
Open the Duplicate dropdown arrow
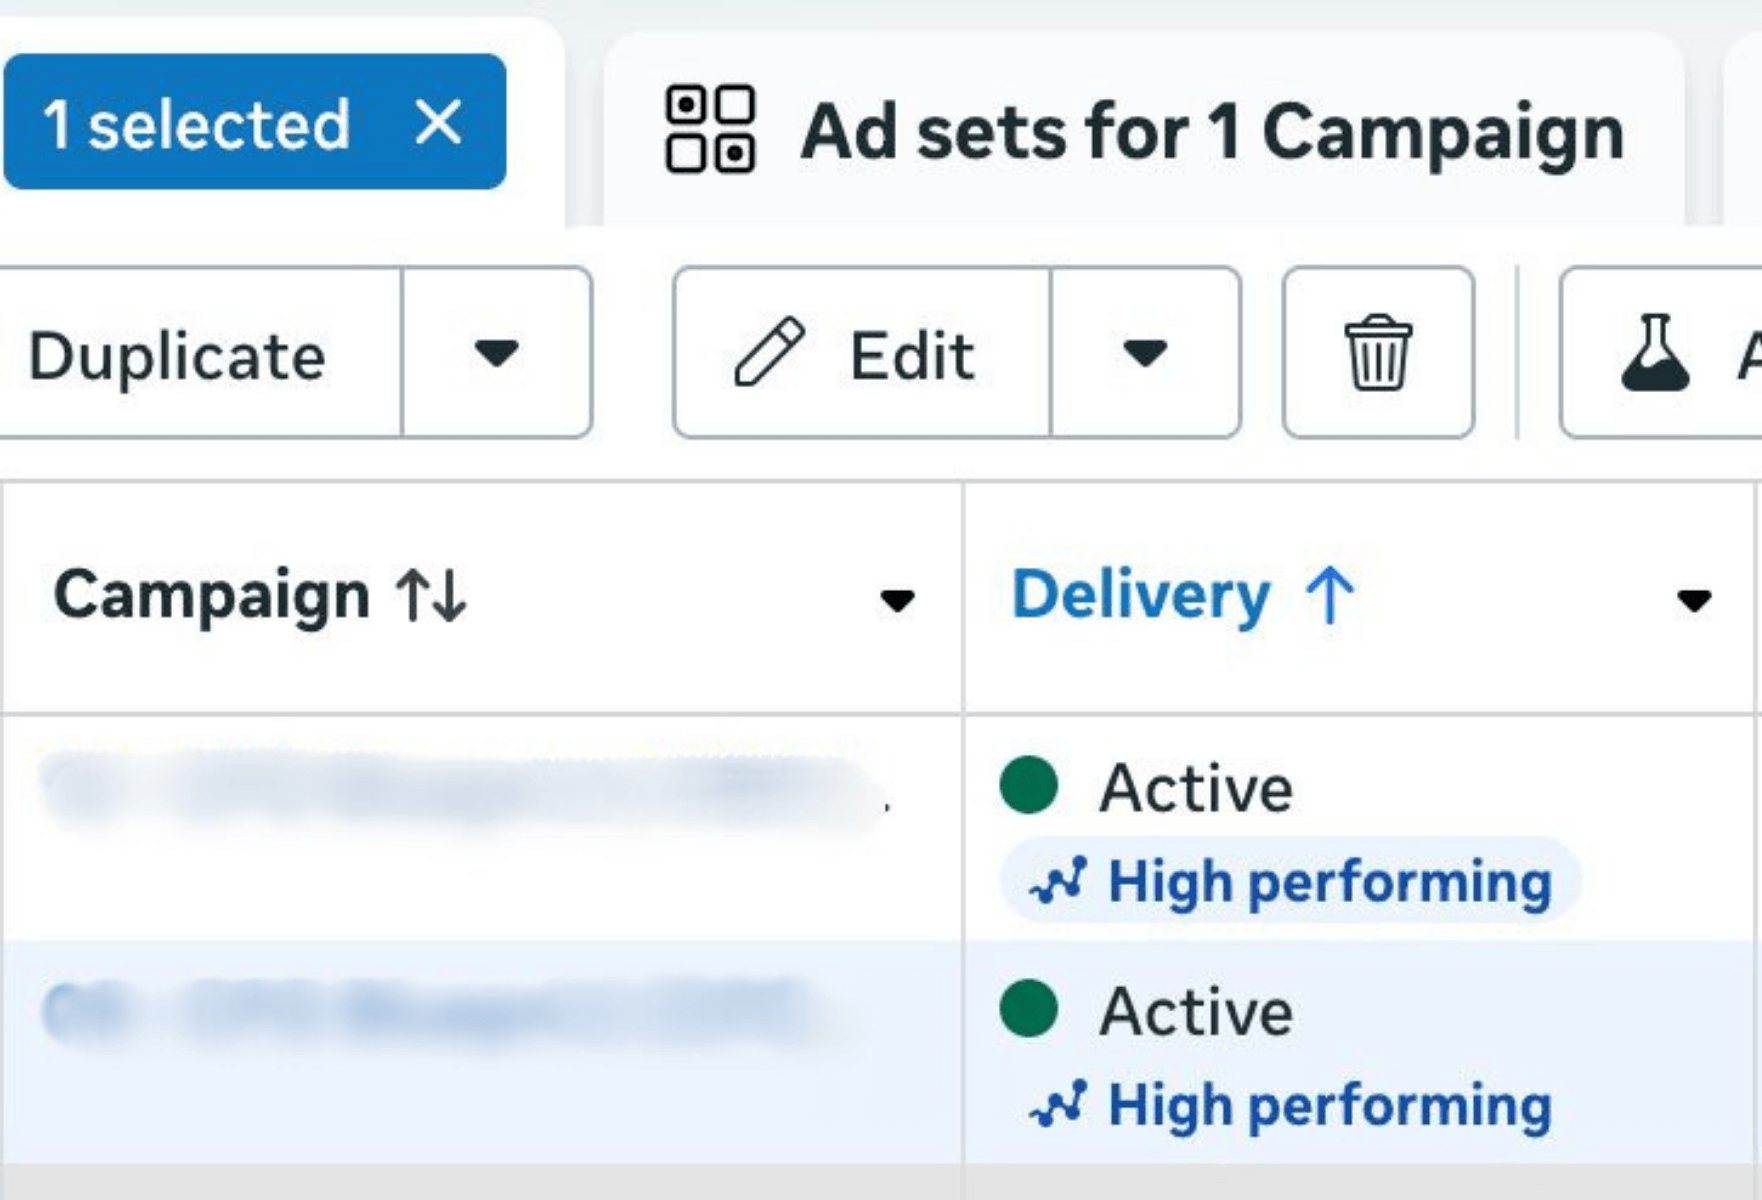[496, 352]
